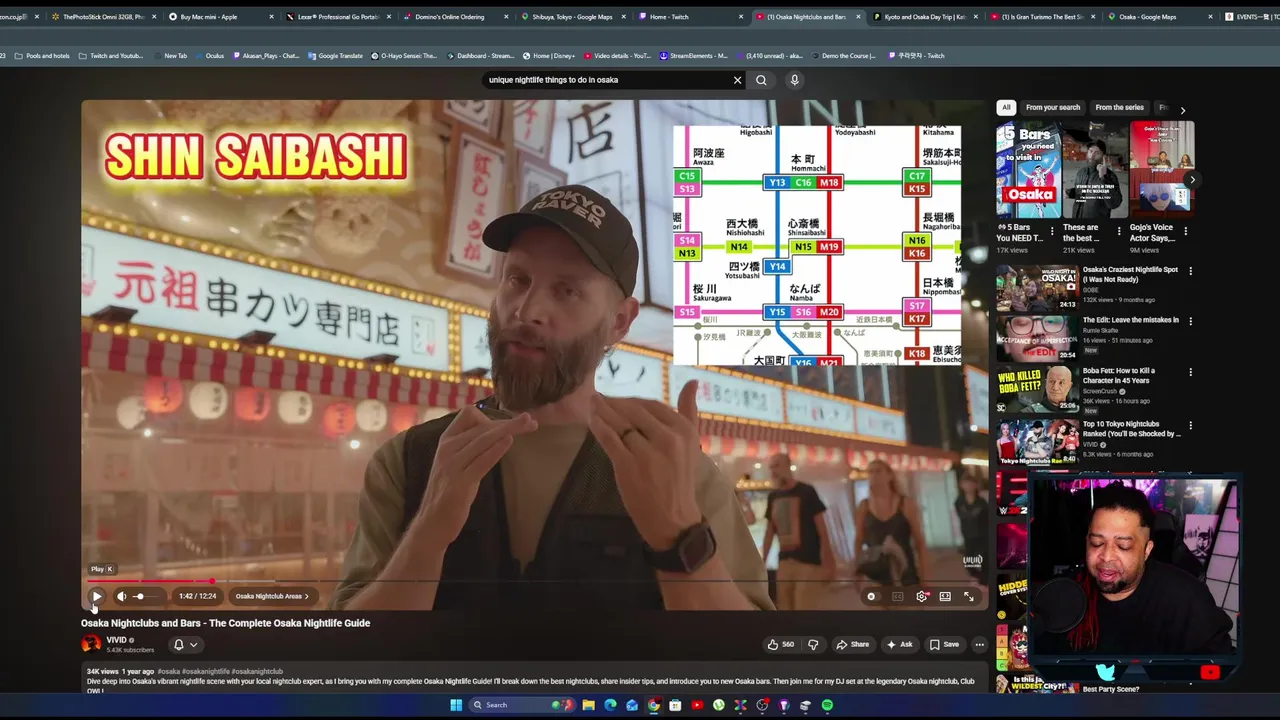
Task: Like the video with thumbs-up icon
Action: pyautogui.click(x=781, y=645)
